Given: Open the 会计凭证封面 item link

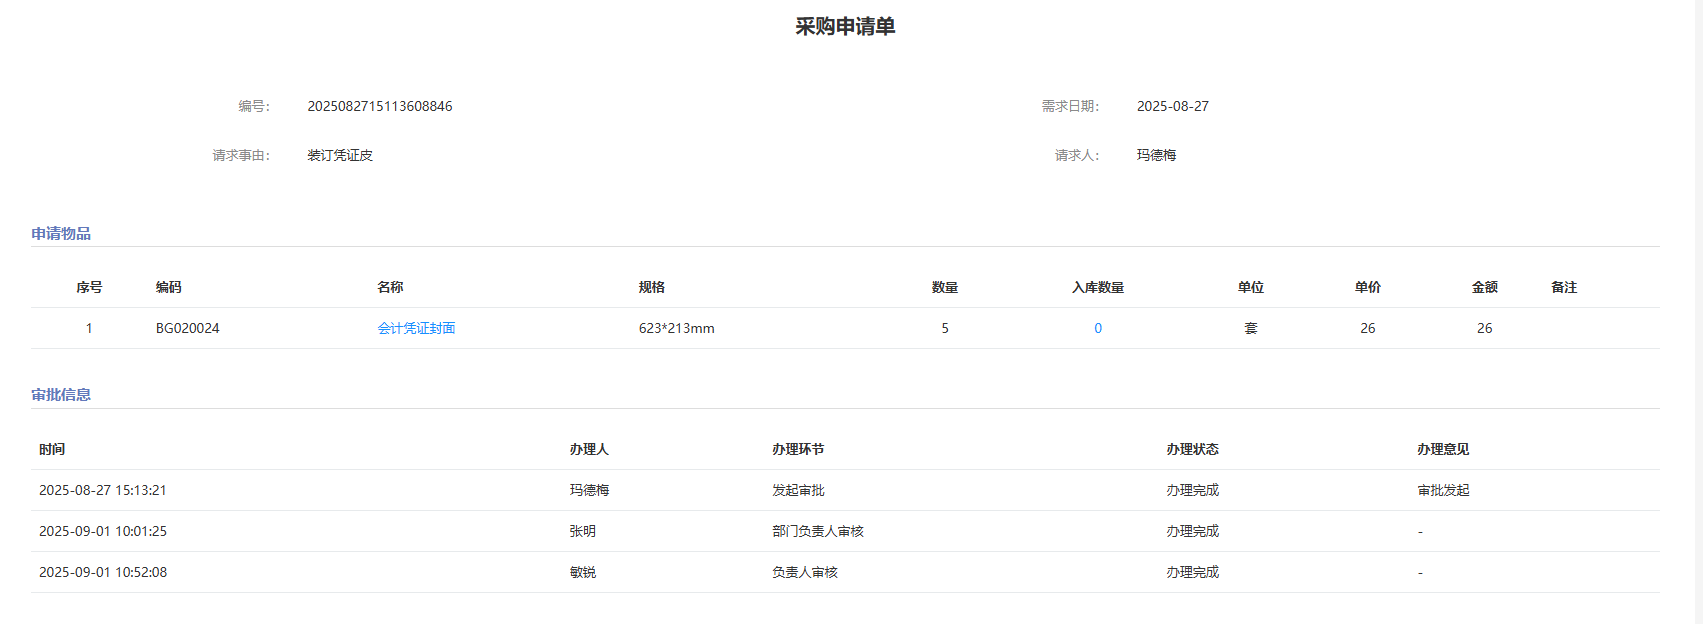Looking at the screenshot, I should tap(416, 328).
